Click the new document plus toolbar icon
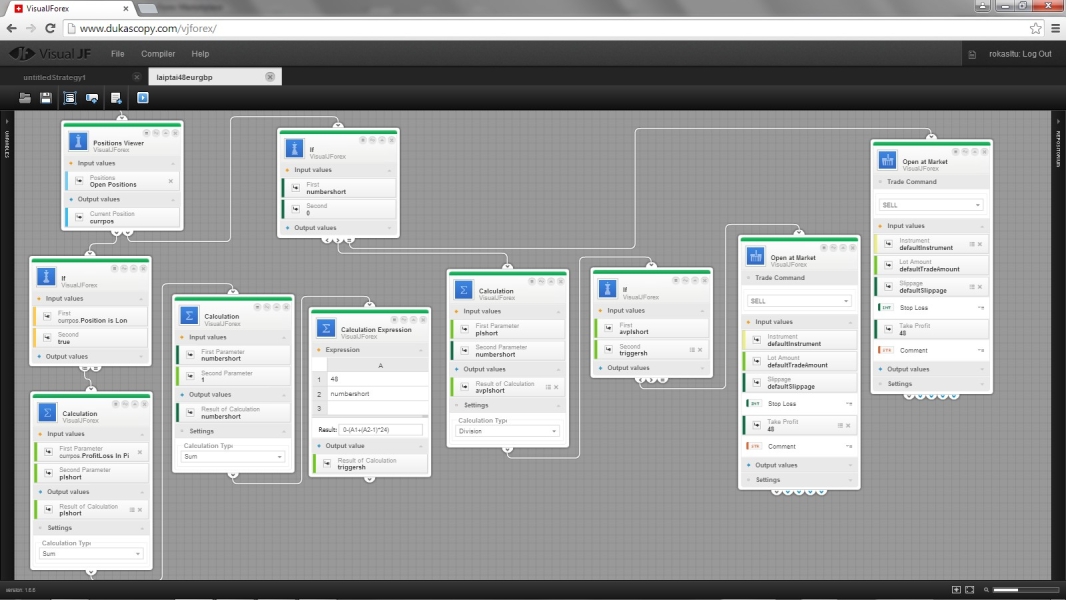Viewport: 1066px width, 600px height. point(116,98)
